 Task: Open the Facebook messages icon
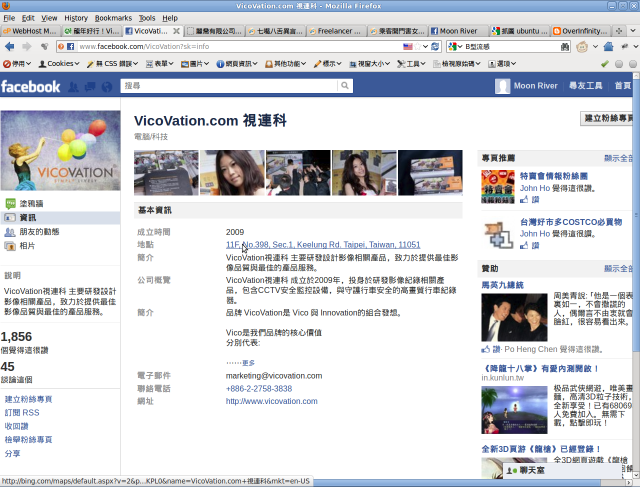[90, 87]
